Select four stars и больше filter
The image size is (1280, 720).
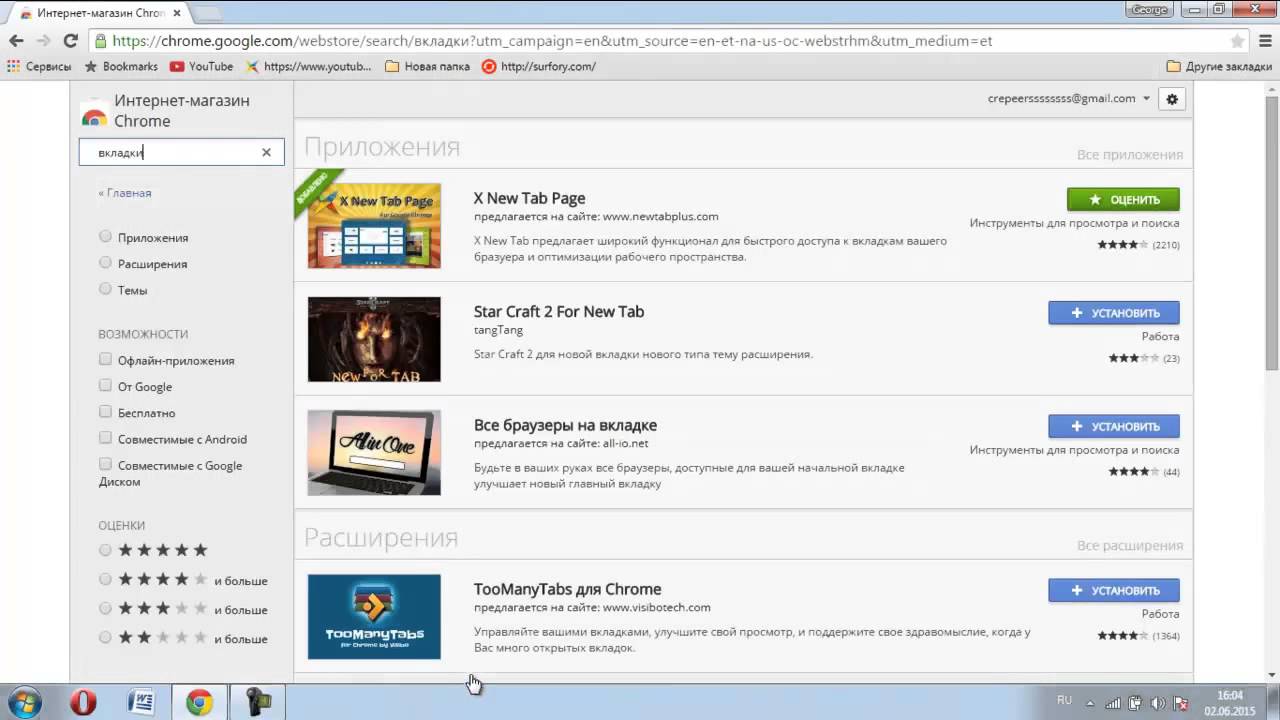coord(105,579)
